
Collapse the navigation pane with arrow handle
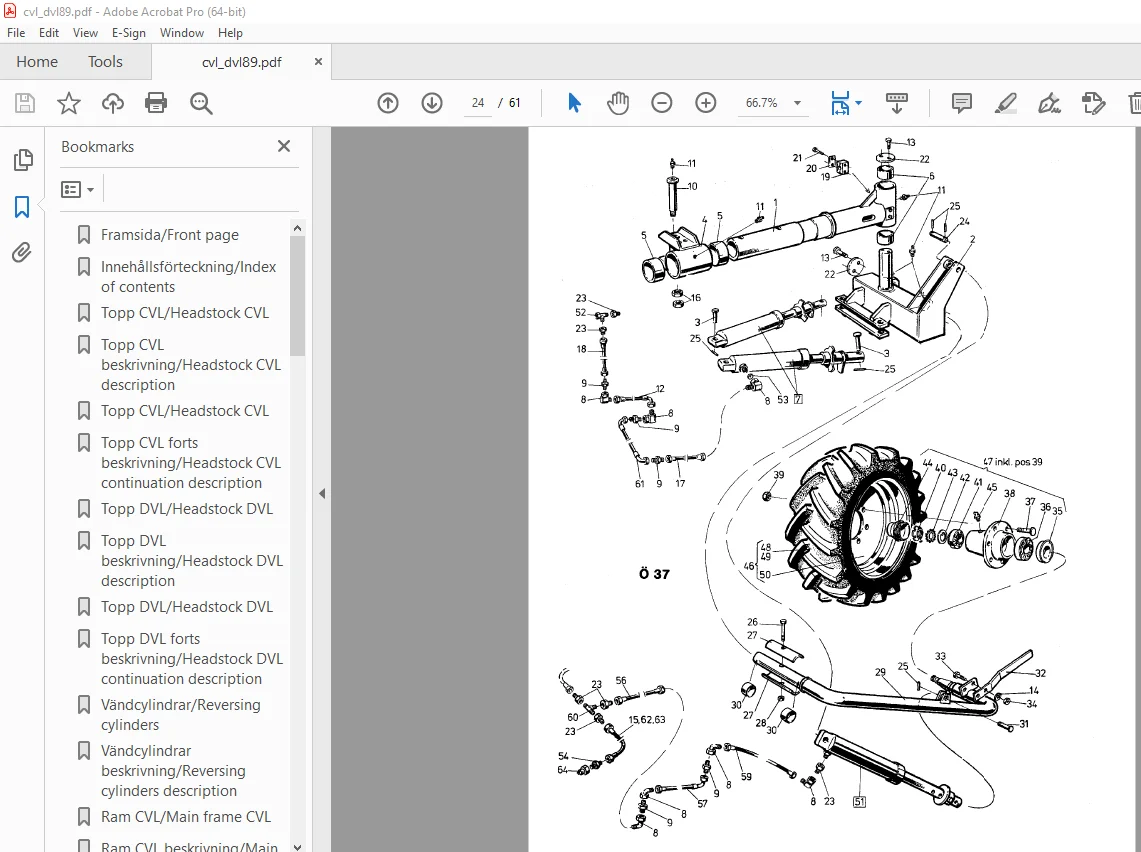322,493
